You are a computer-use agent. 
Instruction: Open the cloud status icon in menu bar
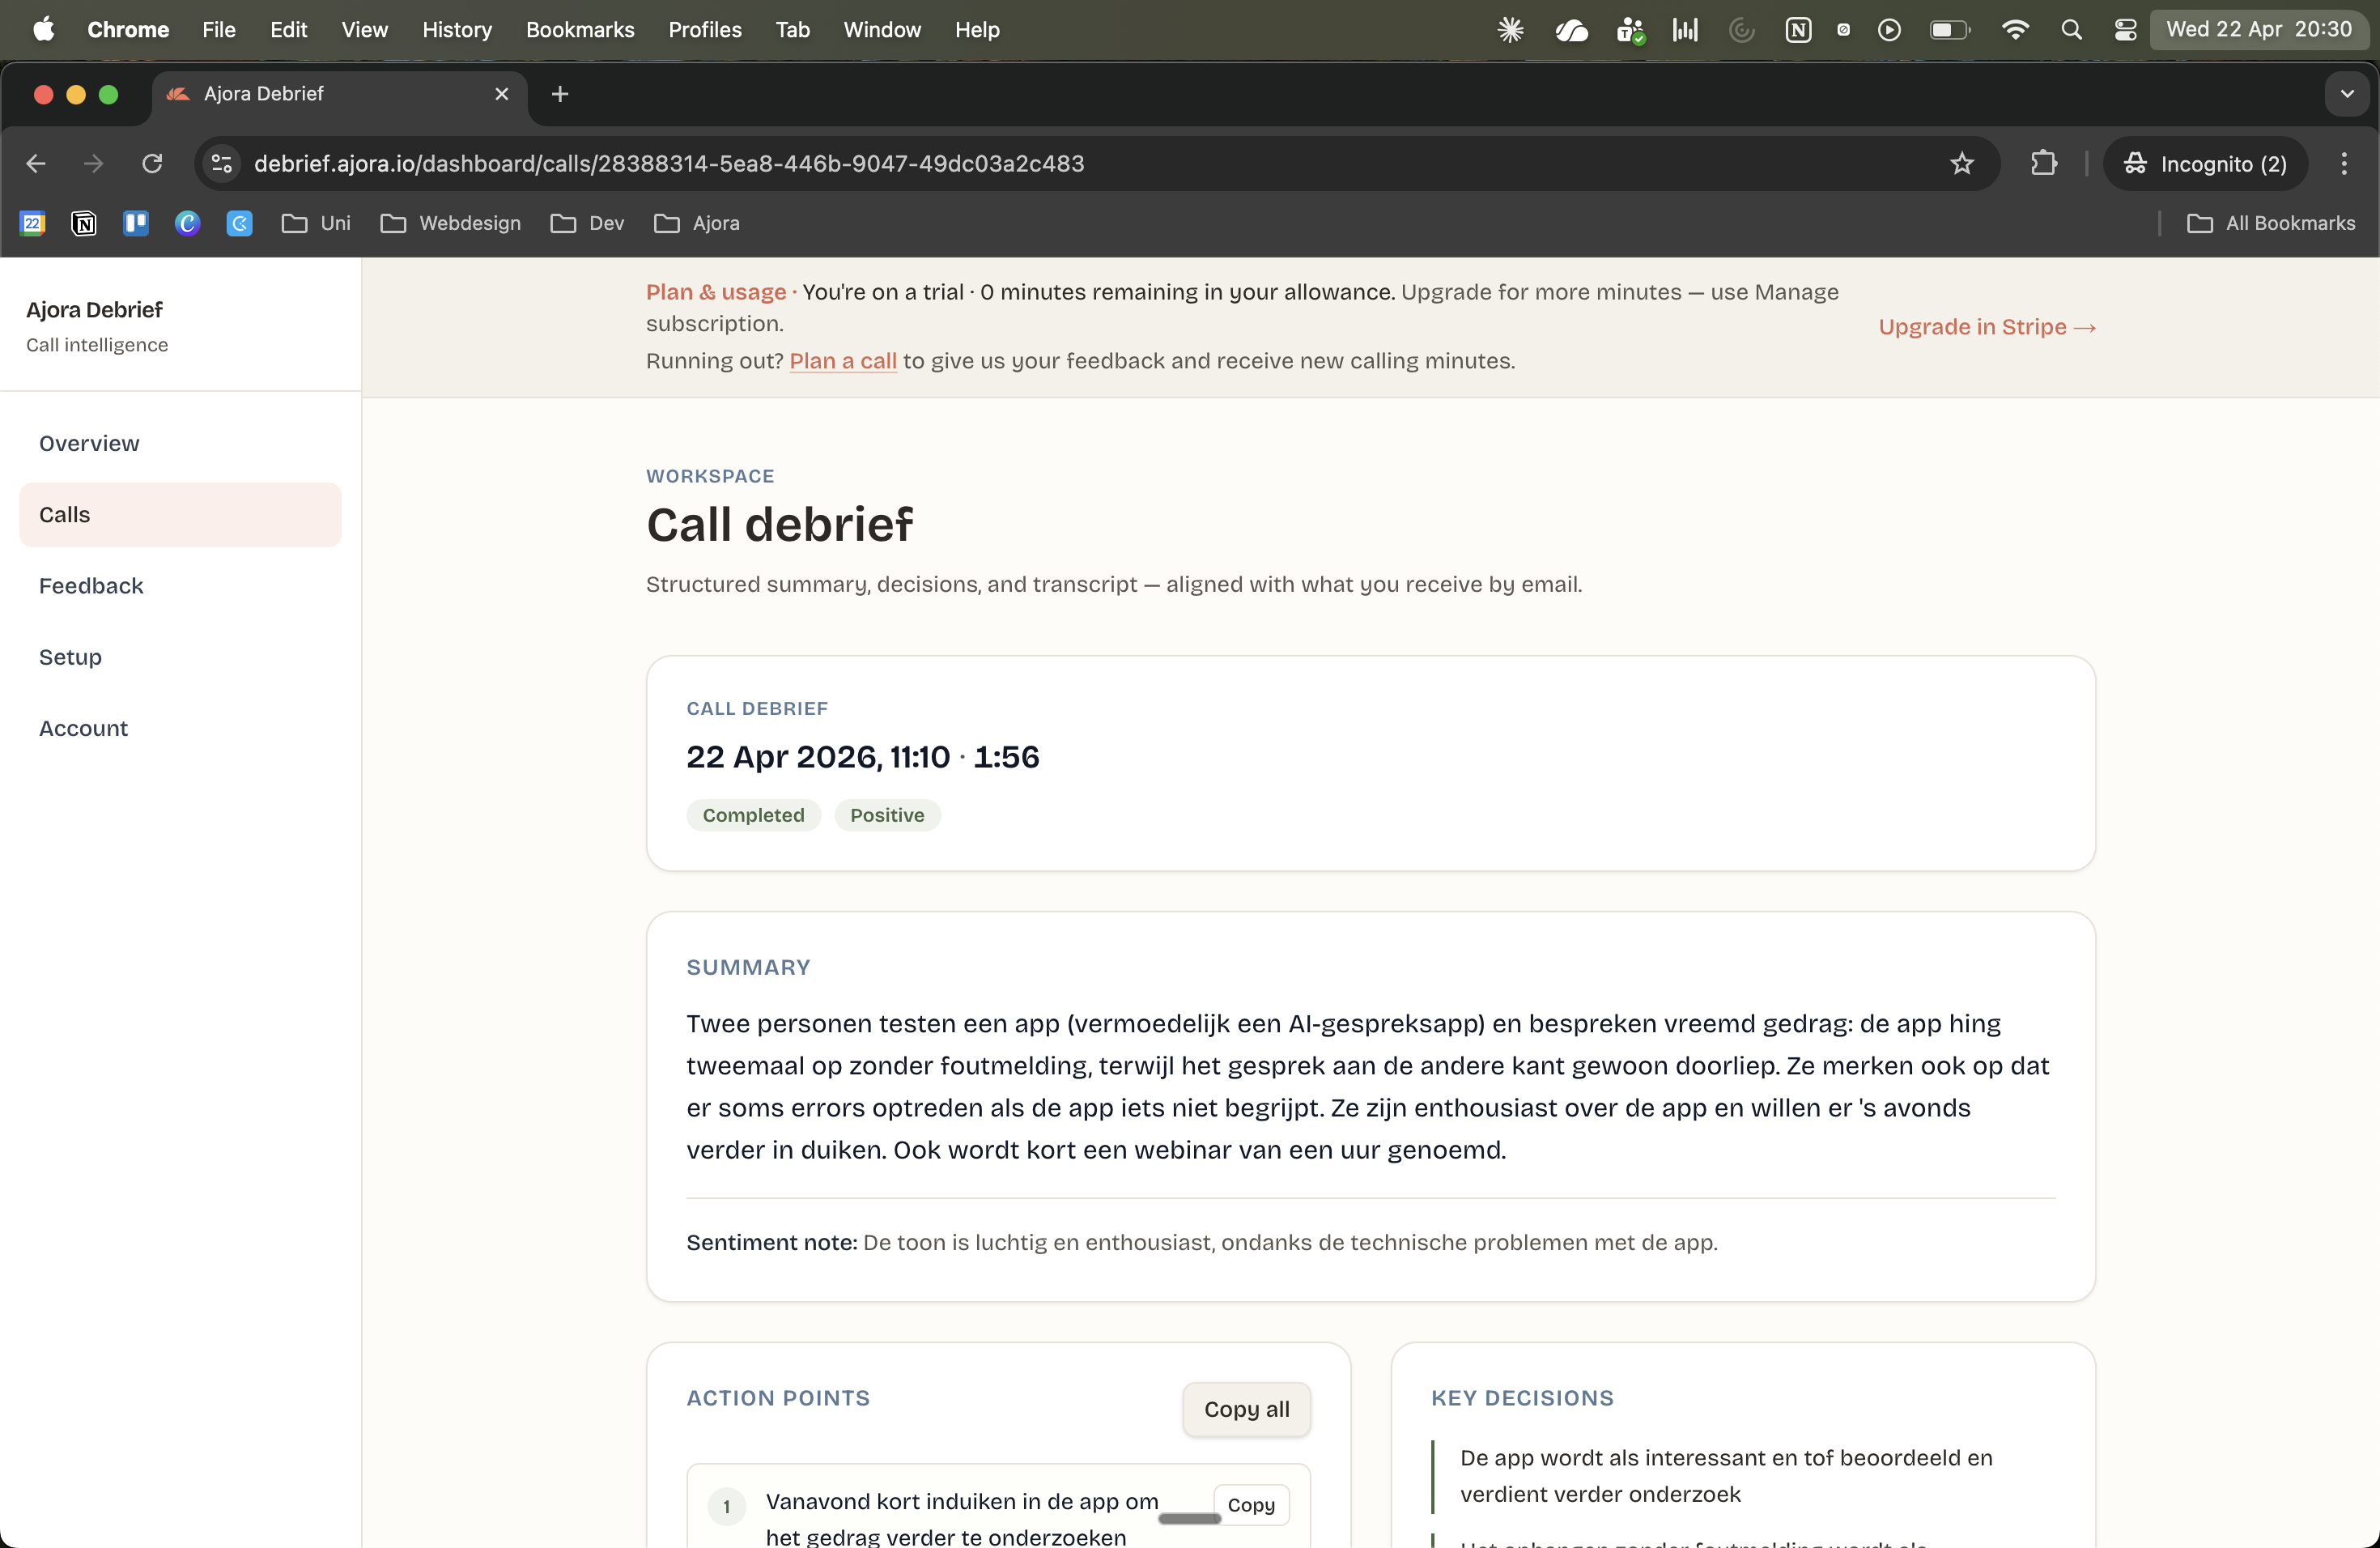1571,30
